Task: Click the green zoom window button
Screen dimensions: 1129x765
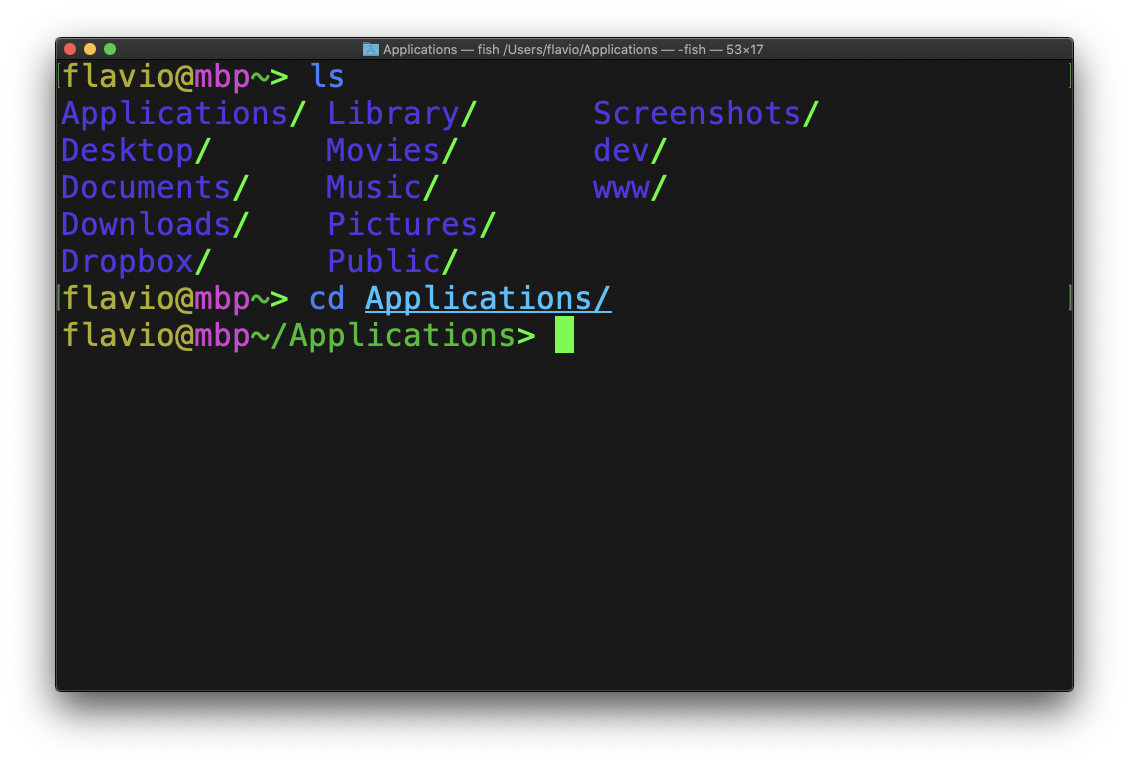Action: pos(110,49)
